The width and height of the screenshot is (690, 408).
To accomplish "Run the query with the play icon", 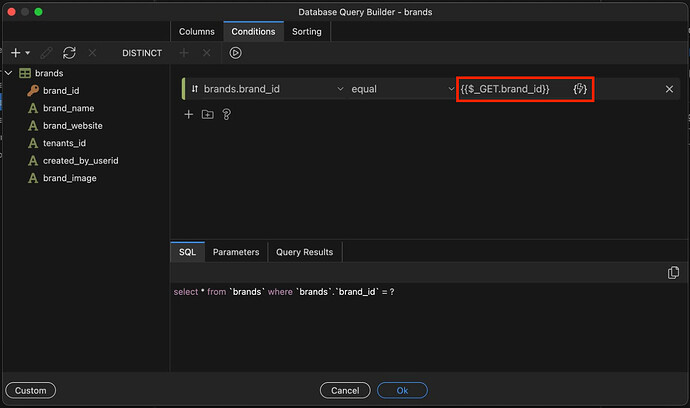I will (235, 53).
